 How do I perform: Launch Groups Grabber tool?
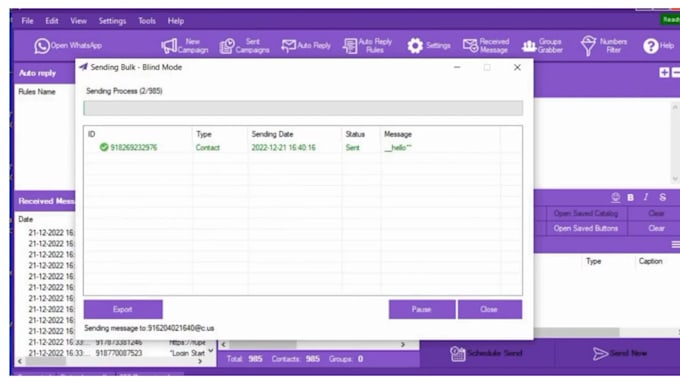pos(542,46)
